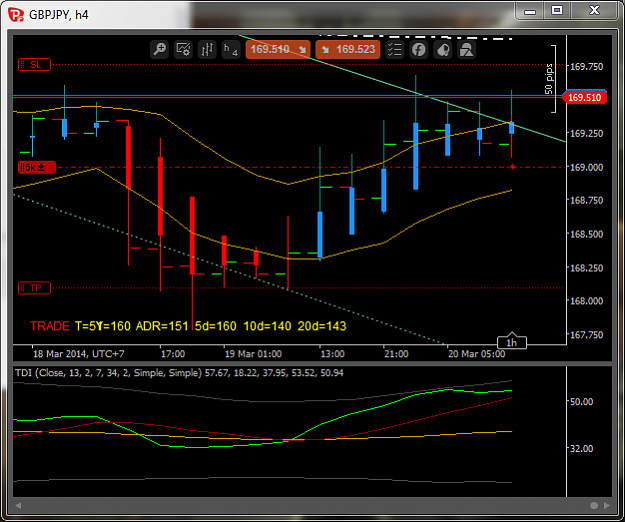Maximize the GBPJPY chart window
The height and width of the screenshot is (522, 625).
coord(557,10)
